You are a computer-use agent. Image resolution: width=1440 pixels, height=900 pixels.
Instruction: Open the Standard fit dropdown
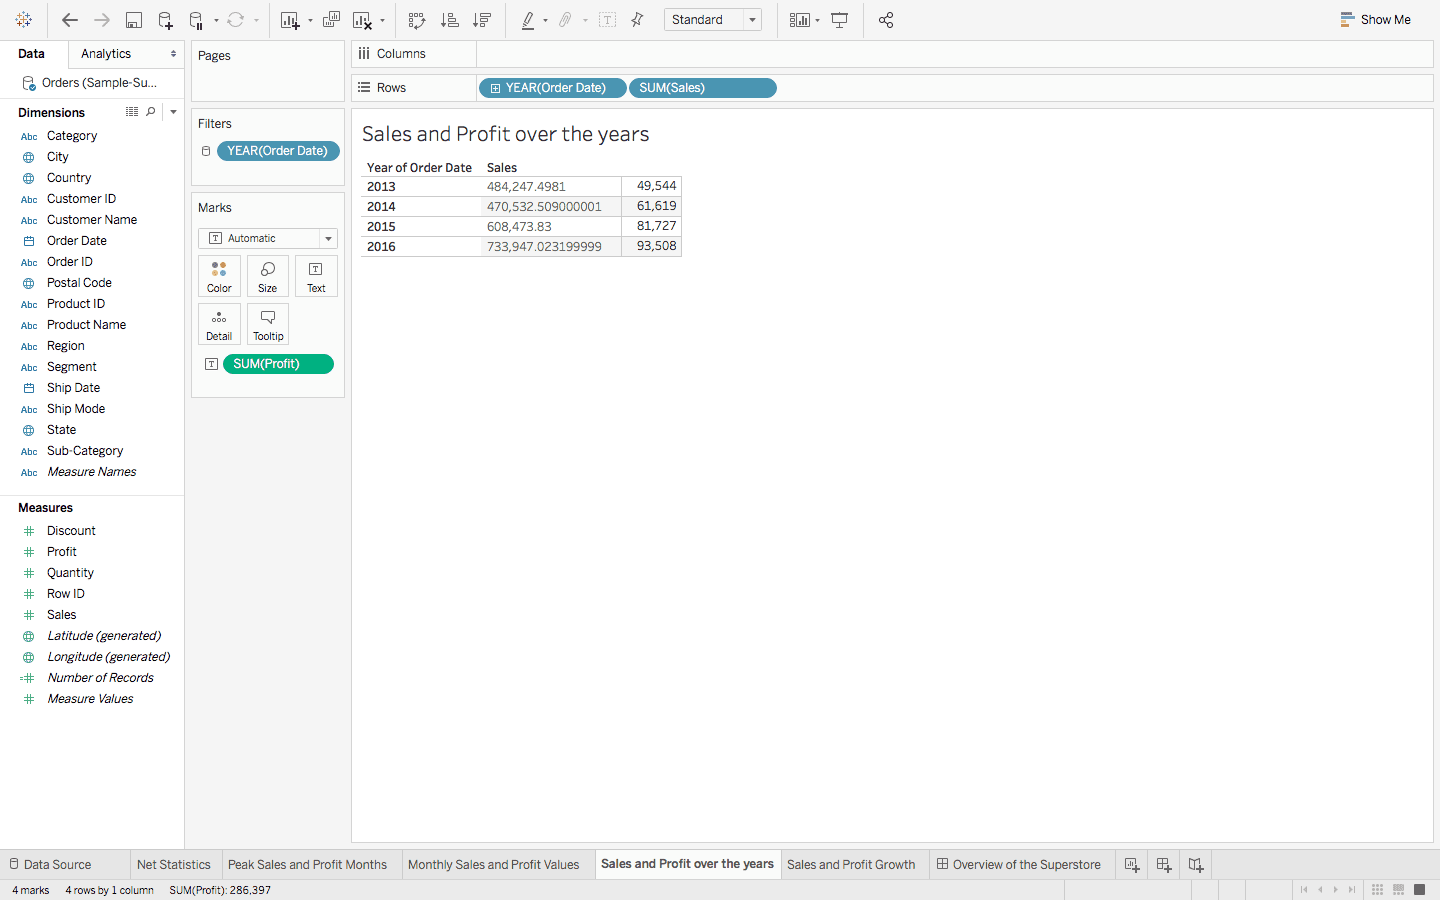[712, 20]
